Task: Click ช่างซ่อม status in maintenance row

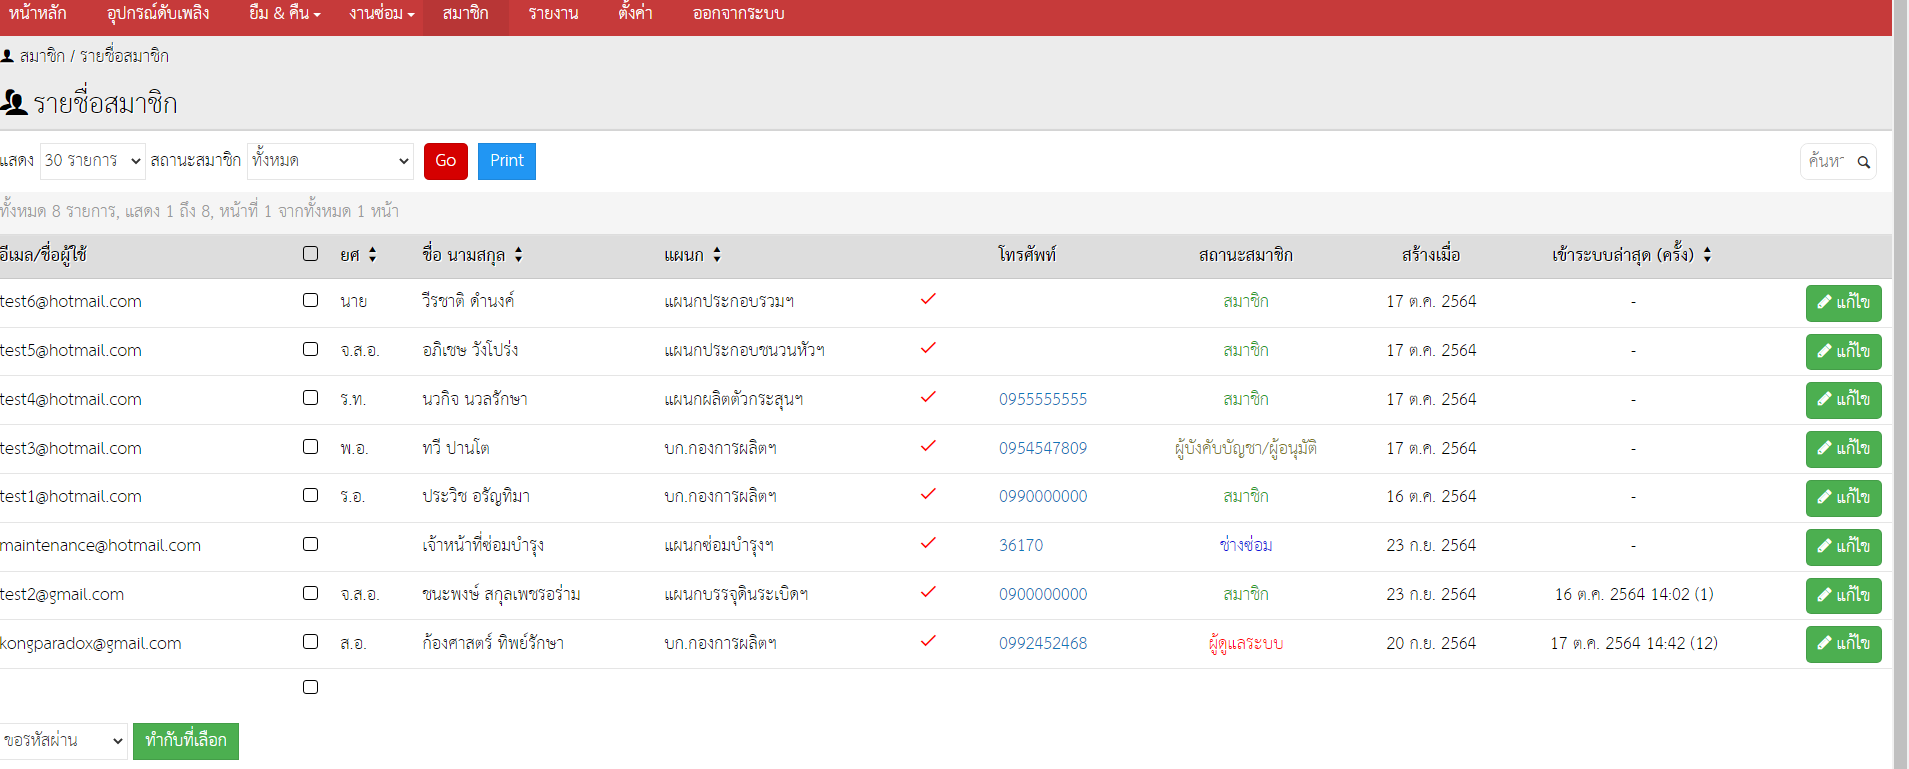Action: 1246,545
